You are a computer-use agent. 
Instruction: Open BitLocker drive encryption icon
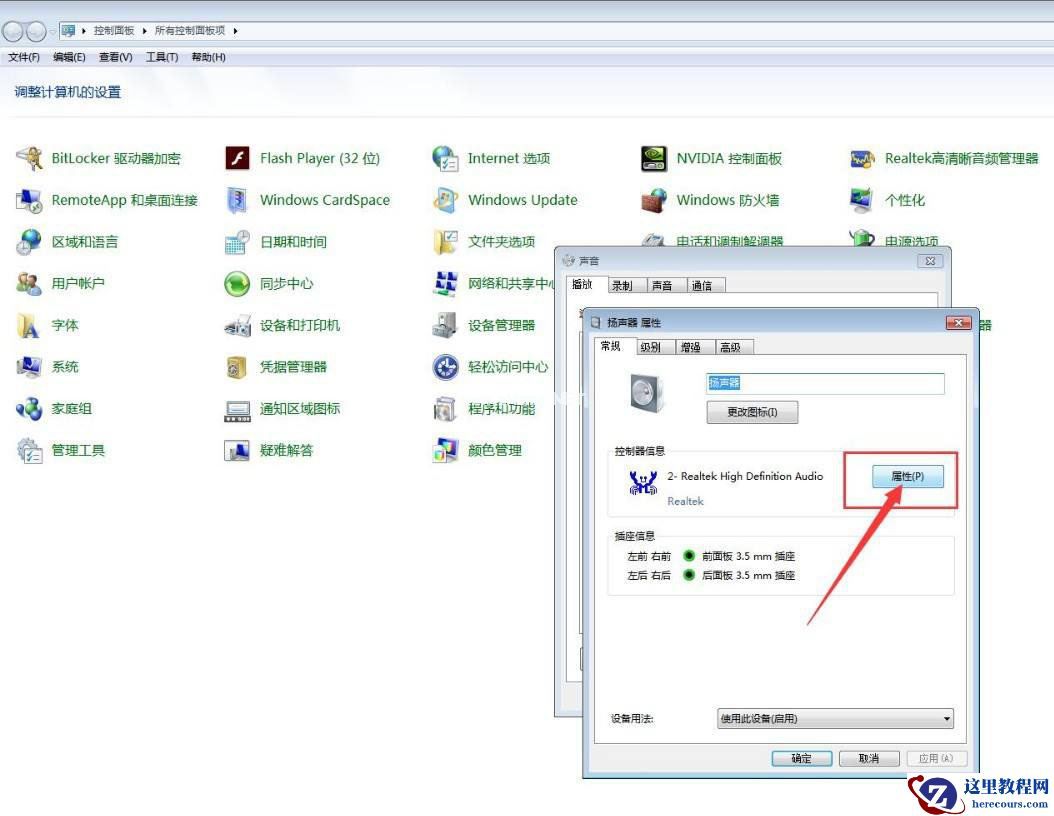30,159
